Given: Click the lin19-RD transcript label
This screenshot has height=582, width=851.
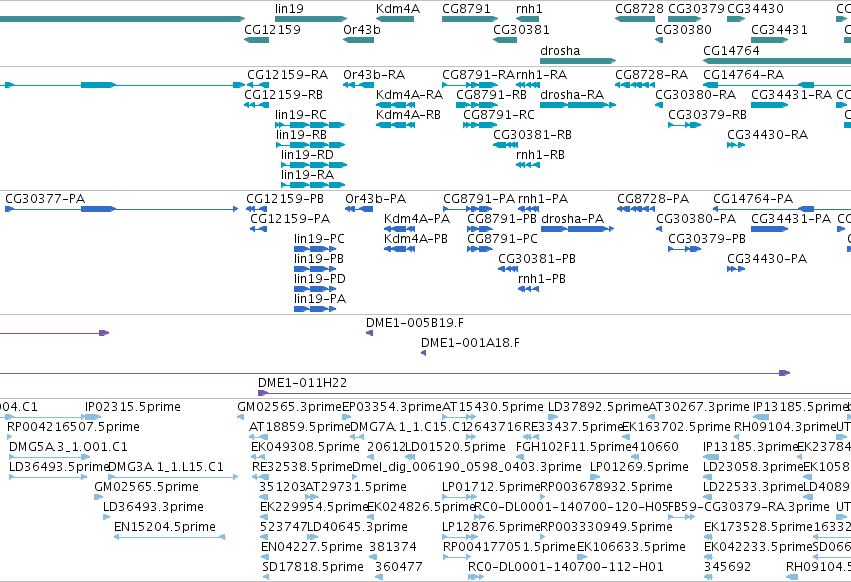Looking at the screenshot, I should [307, 155].
